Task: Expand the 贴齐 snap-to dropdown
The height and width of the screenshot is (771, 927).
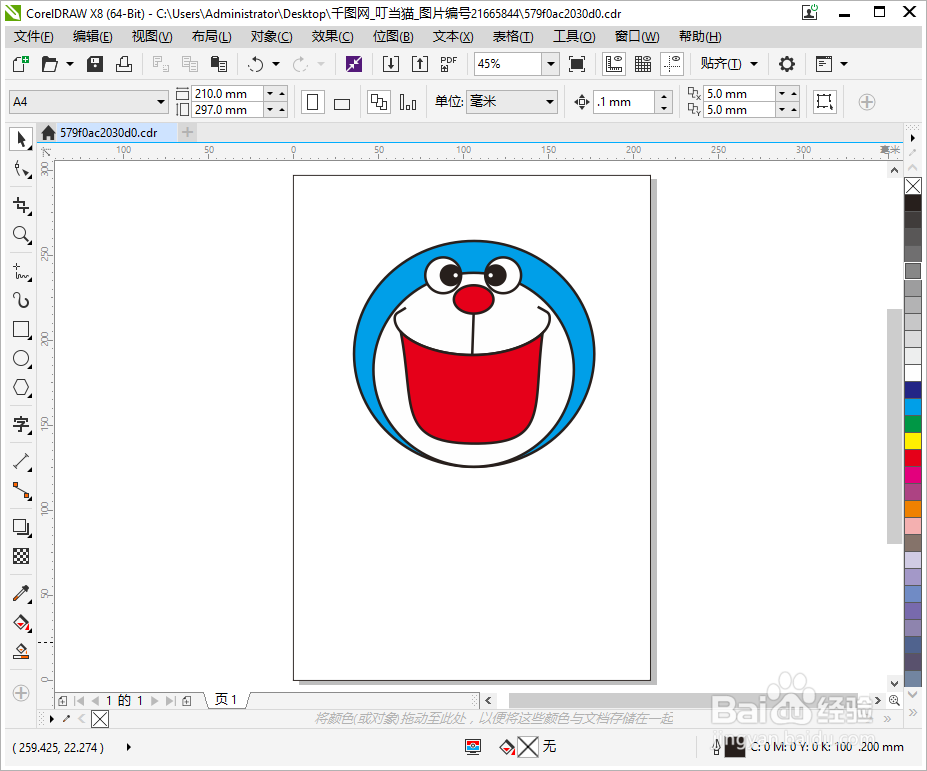Action: 754,64
